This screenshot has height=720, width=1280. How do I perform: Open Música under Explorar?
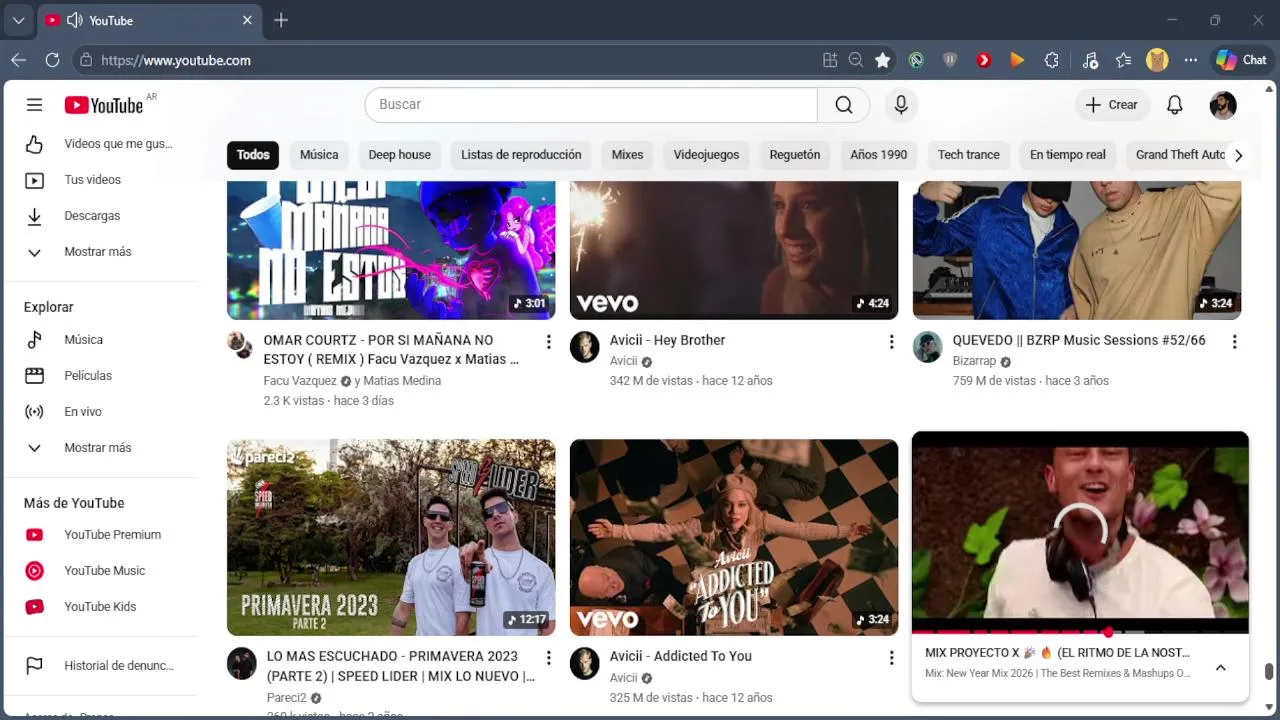(x=100, y=340)
